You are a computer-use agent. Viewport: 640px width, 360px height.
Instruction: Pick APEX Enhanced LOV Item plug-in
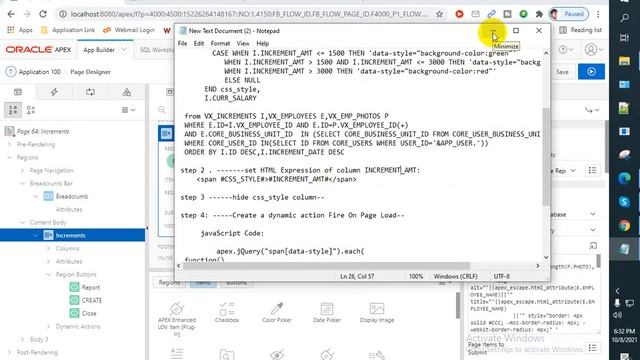177,319
